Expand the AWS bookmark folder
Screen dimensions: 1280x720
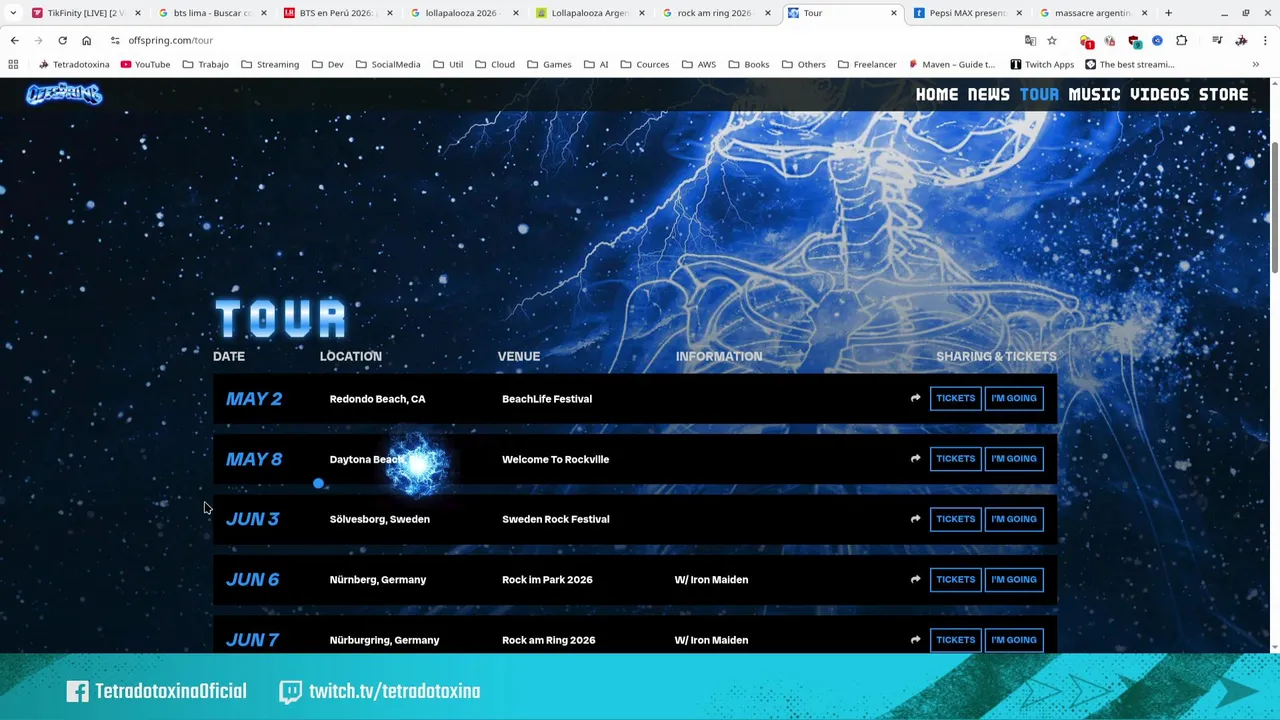[697, 64]
